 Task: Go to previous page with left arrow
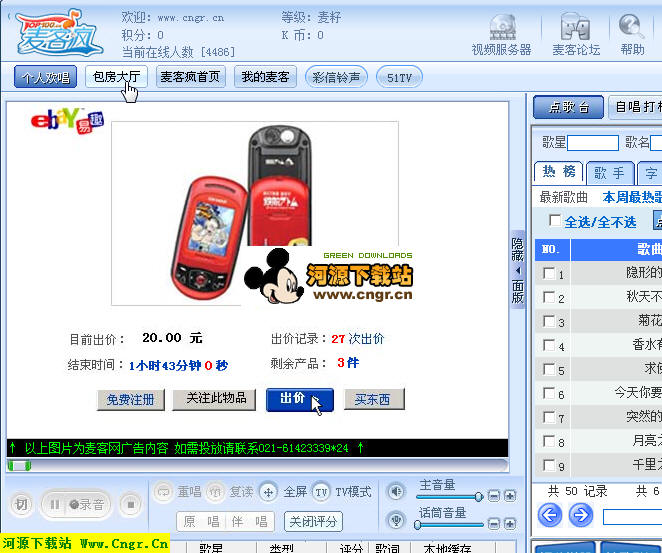550,515
